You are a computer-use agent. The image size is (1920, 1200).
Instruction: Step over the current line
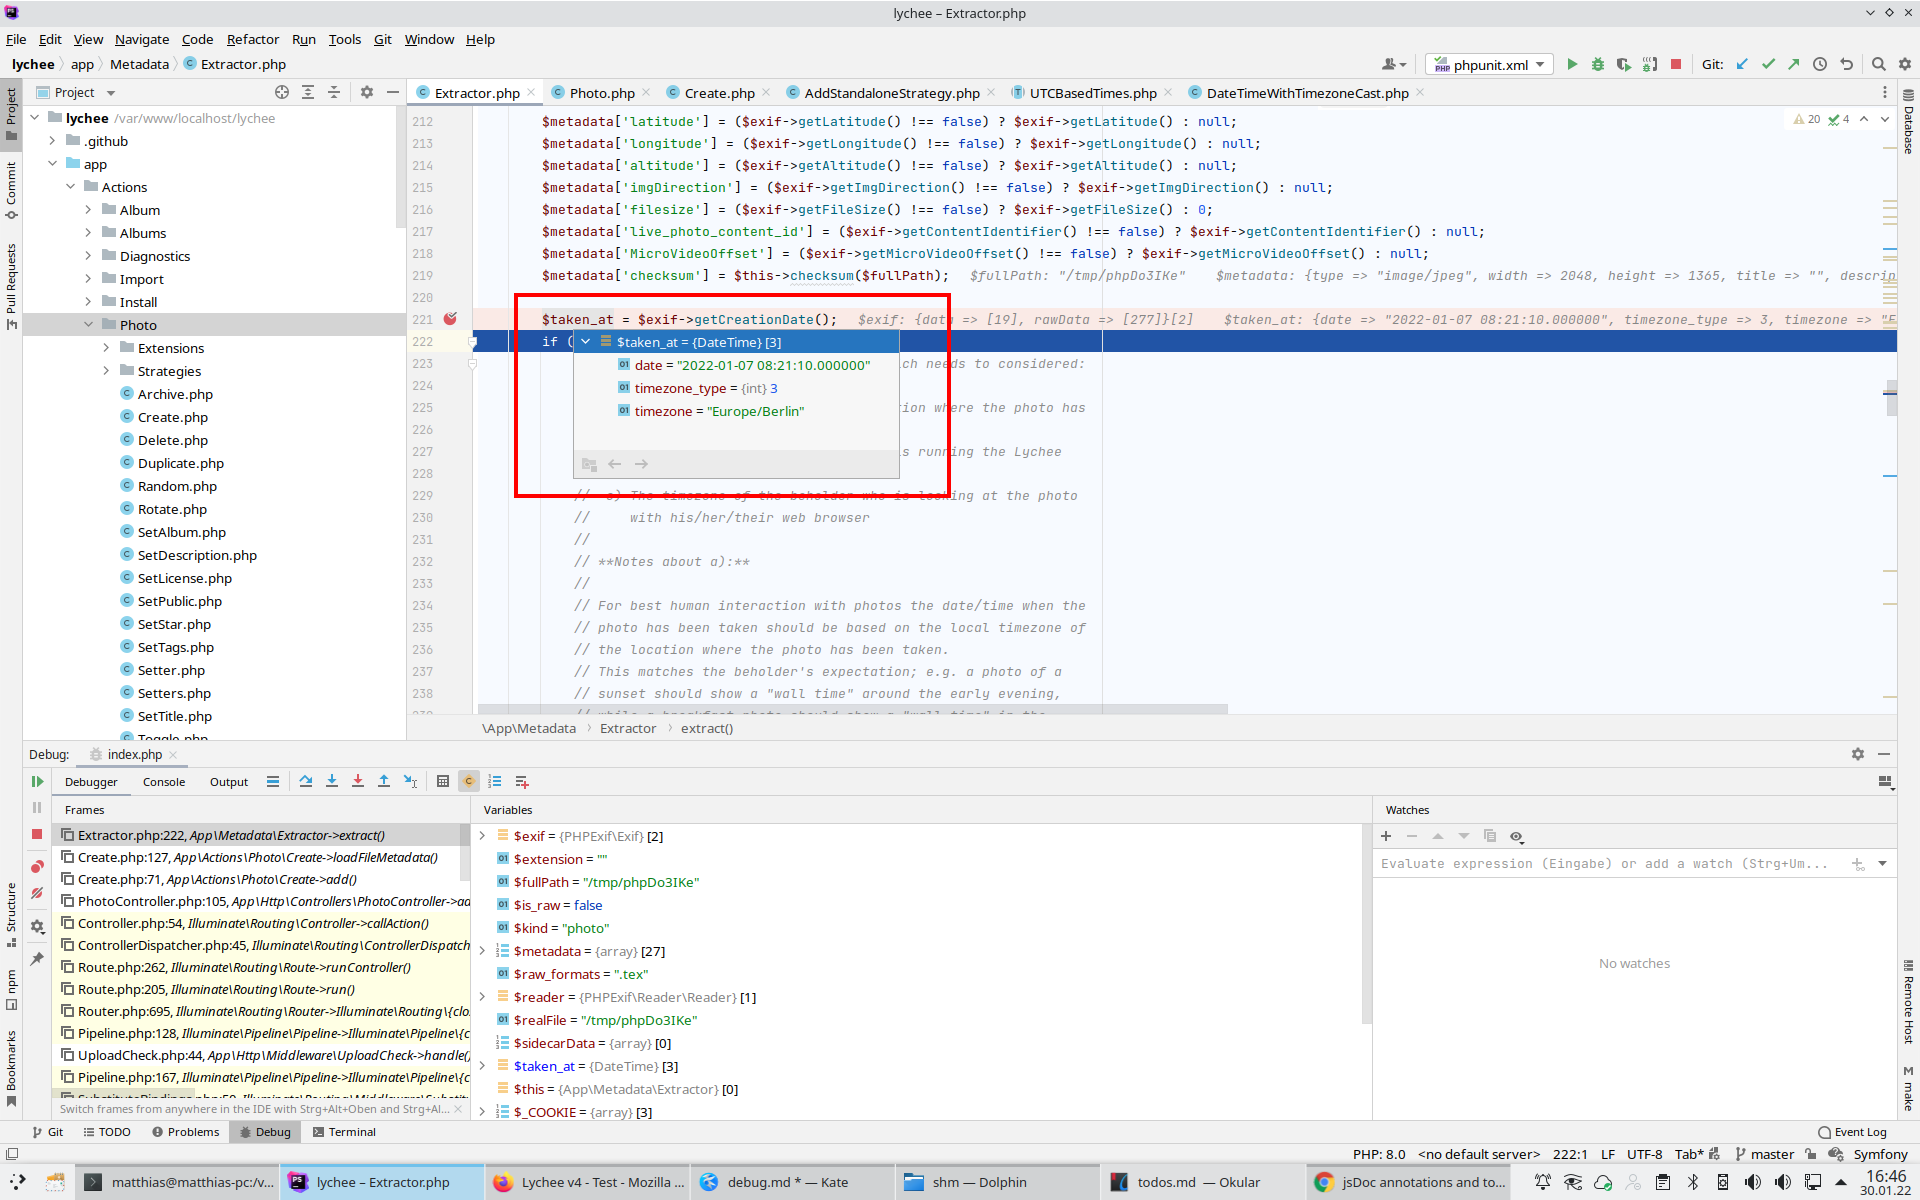[x=307, y=782]
